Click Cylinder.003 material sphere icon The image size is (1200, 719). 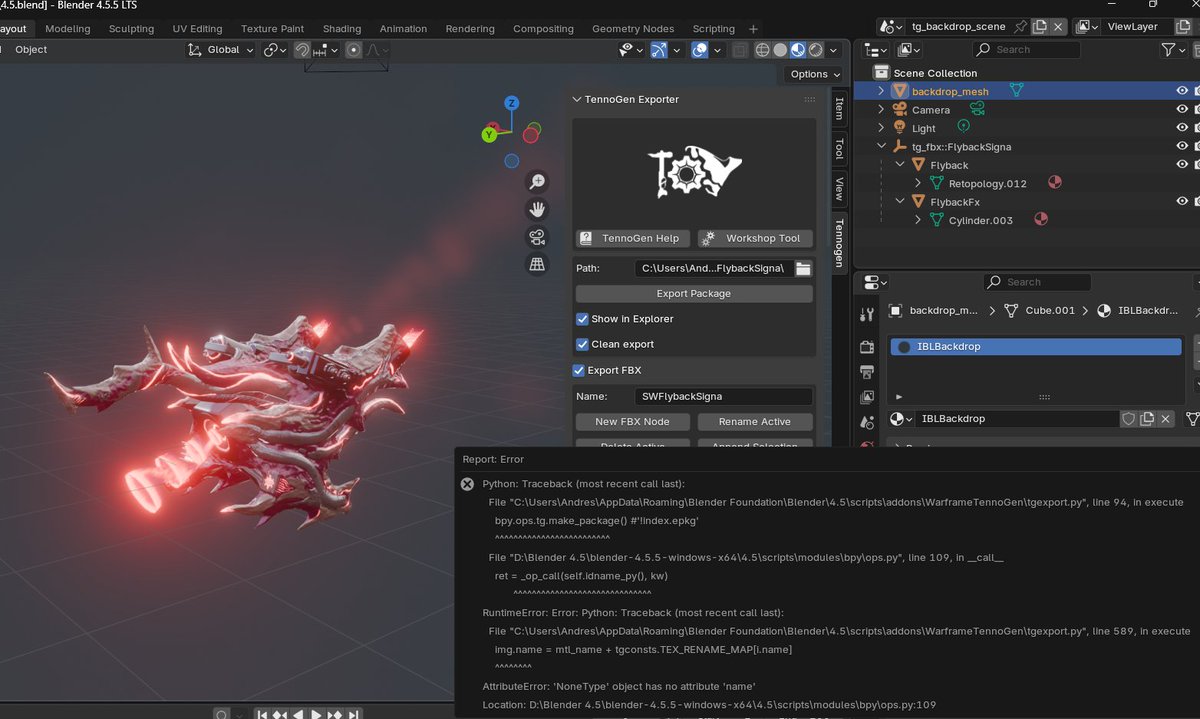pyautogui.click(x=1041, y=220)
